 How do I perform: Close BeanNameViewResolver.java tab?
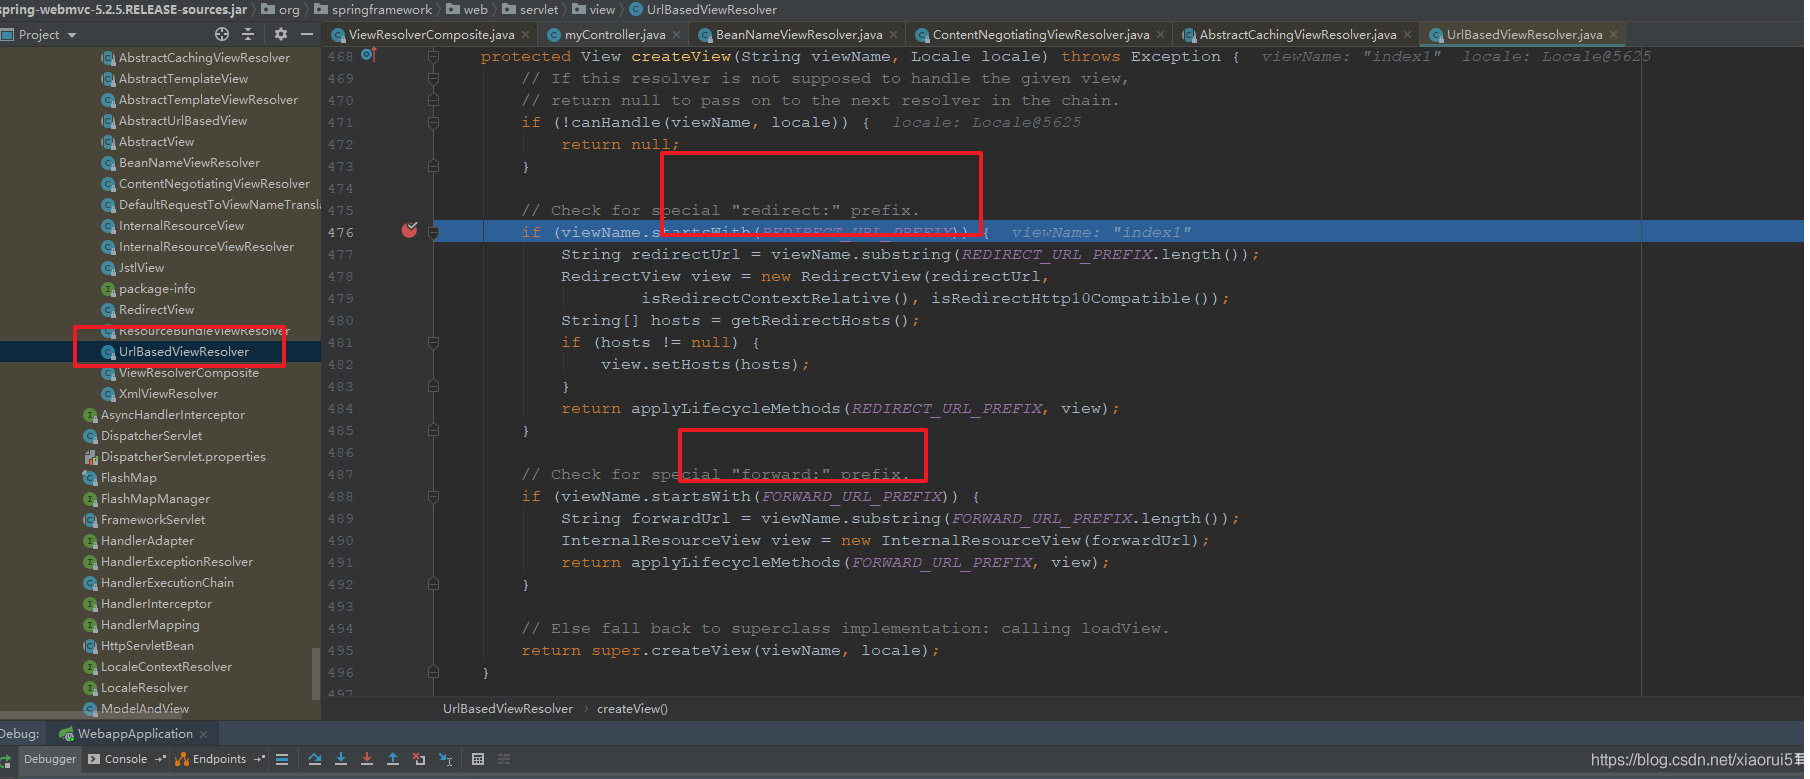pos(893,35)
